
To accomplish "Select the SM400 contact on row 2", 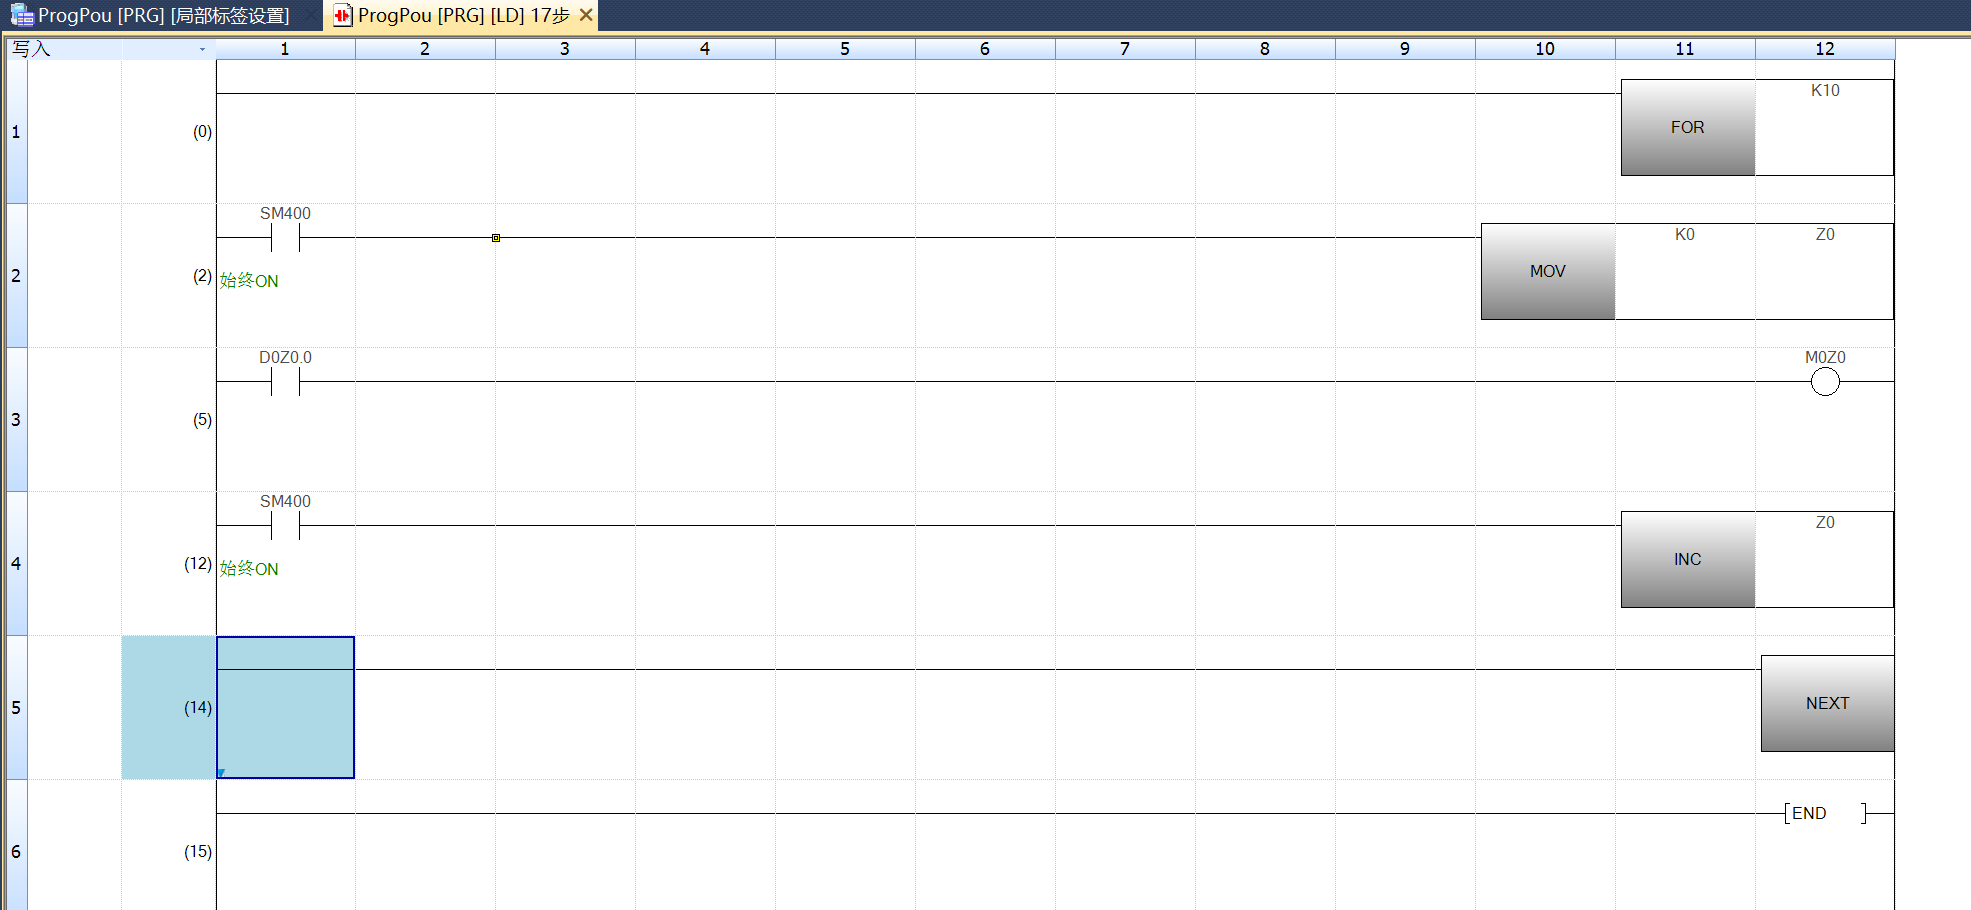I will 285,238.
